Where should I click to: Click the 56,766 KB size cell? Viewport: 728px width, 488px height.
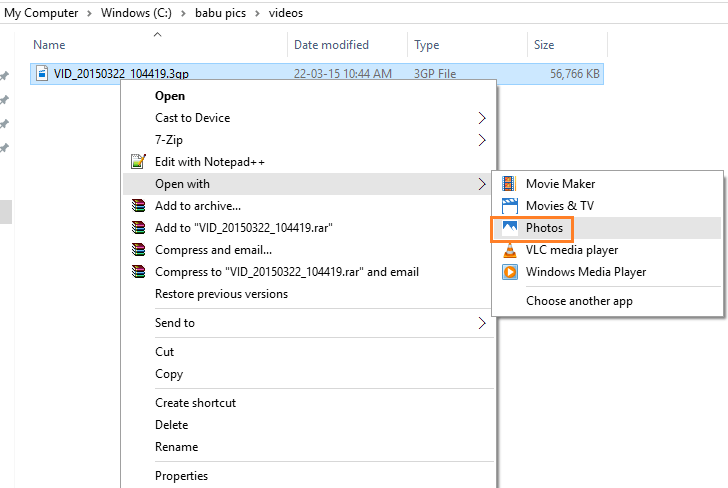click(x=575, y=74)
